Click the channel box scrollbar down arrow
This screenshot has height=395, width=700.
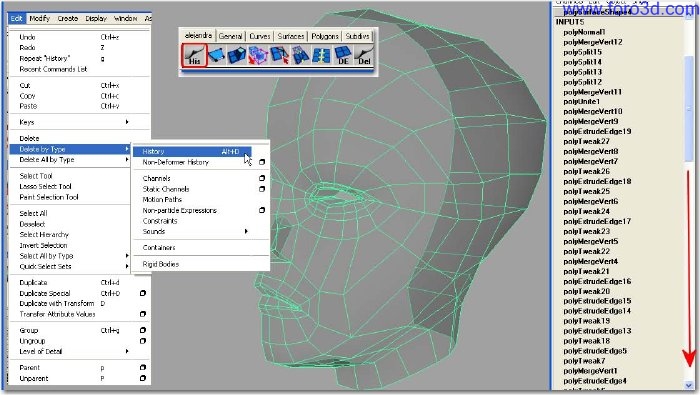pos(688,385)
